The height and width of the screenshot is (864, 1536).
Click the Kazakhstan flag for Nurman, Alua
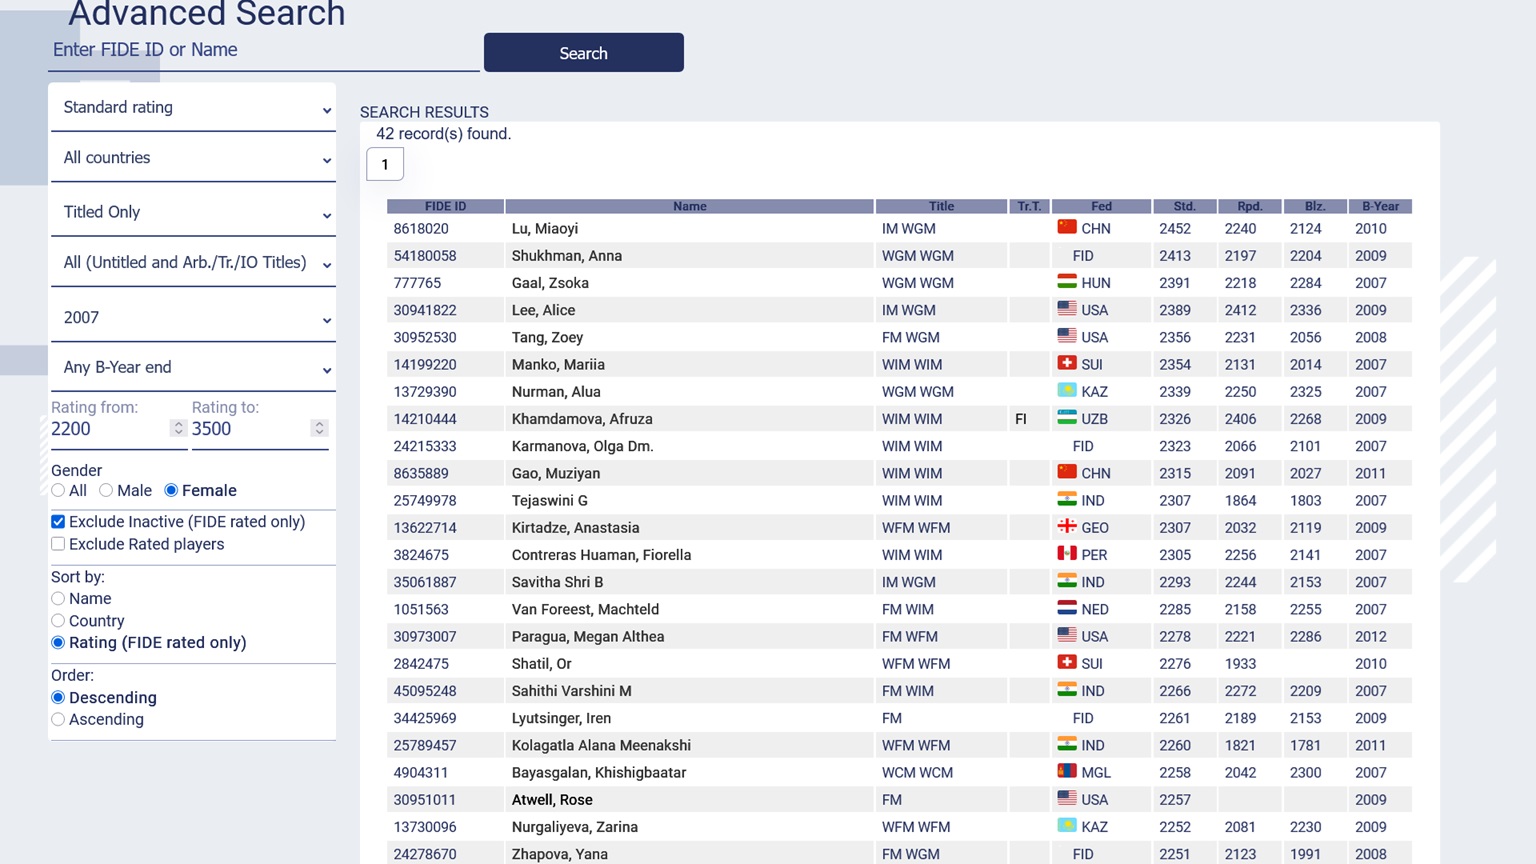pyautogui.click(x=1067, y=390)
